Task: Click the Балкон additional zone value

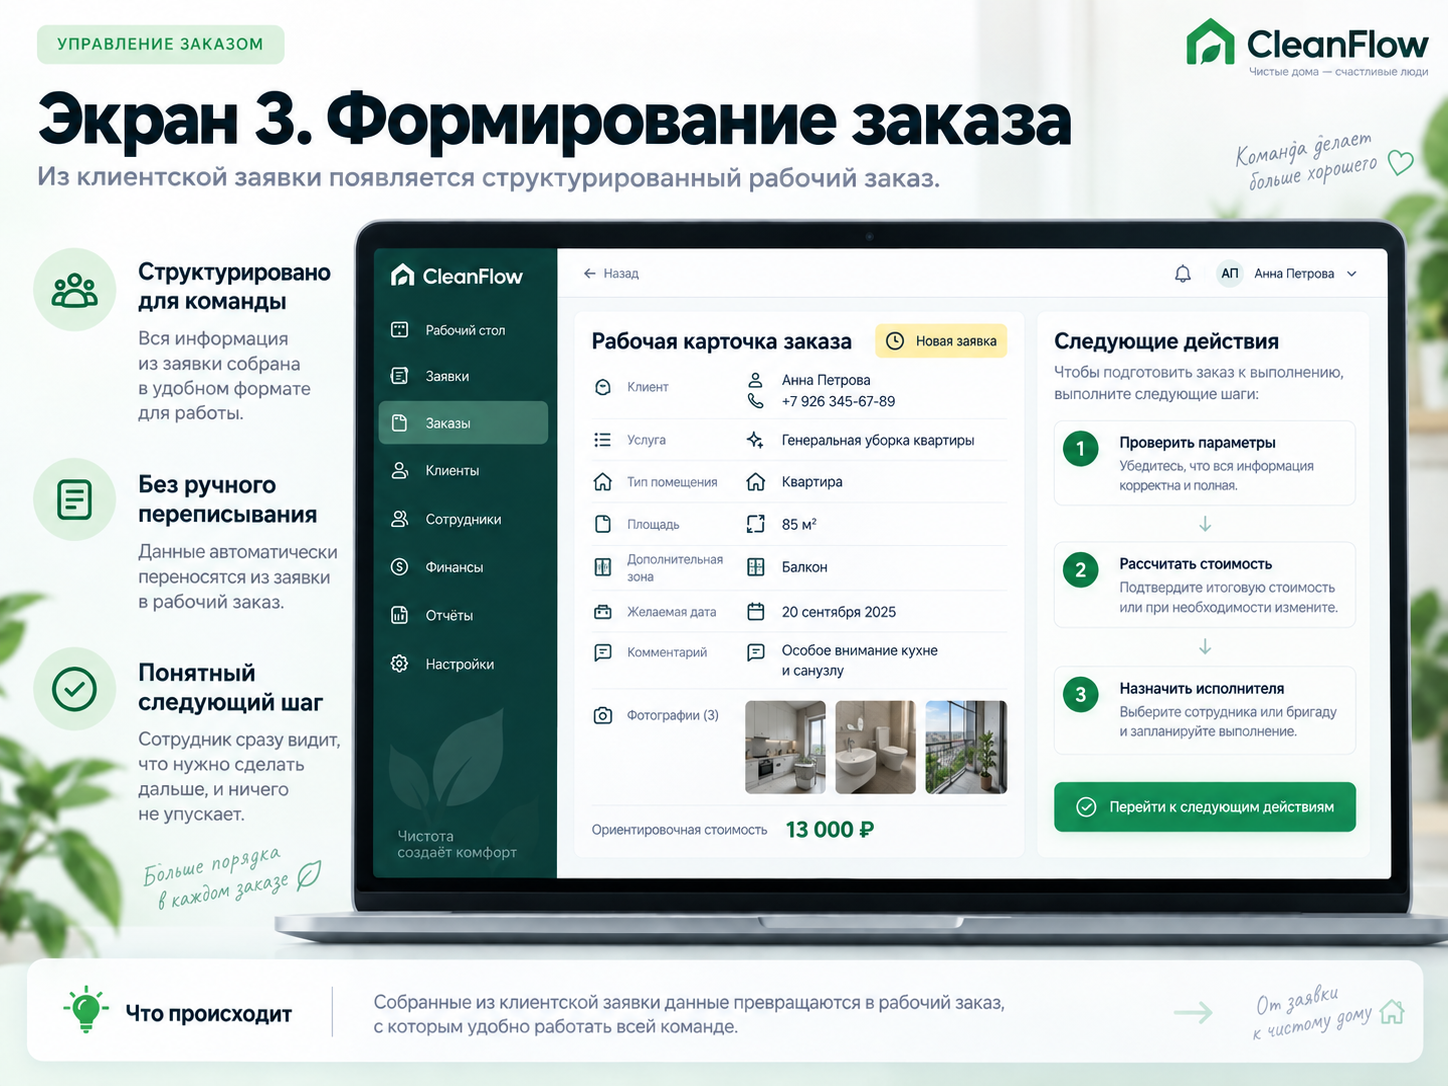Action: [x=804, y=567]
